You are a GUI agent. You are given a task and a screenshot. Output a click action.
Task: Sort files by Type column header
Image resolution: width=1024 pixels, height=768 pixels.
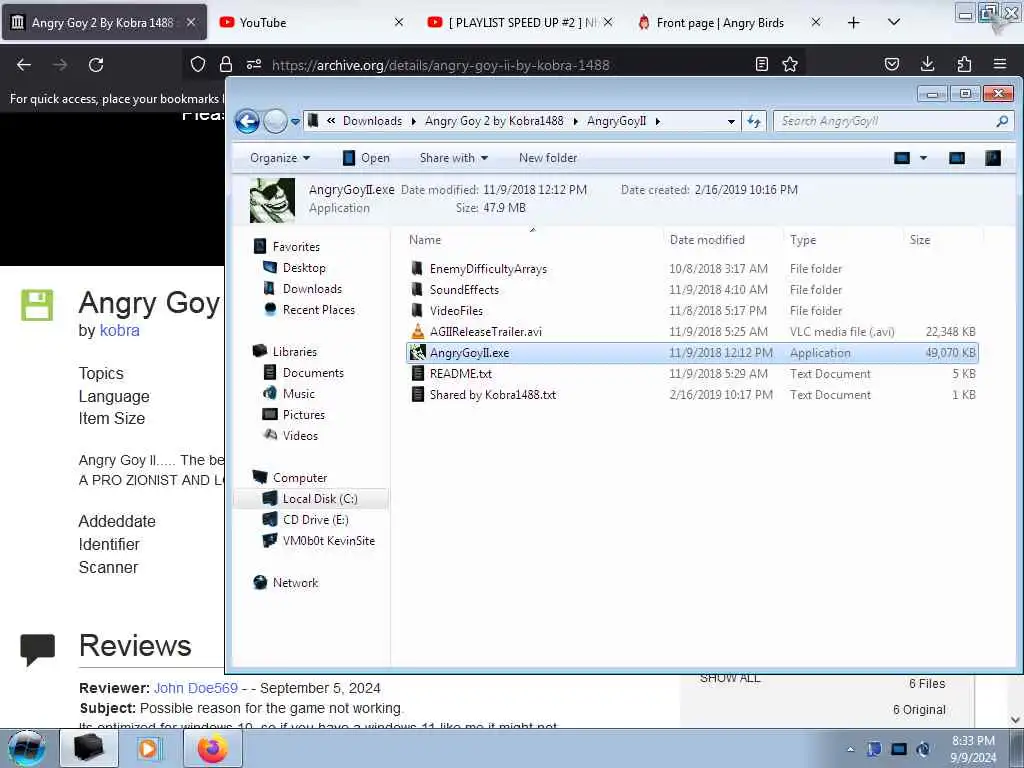(803, 240)
